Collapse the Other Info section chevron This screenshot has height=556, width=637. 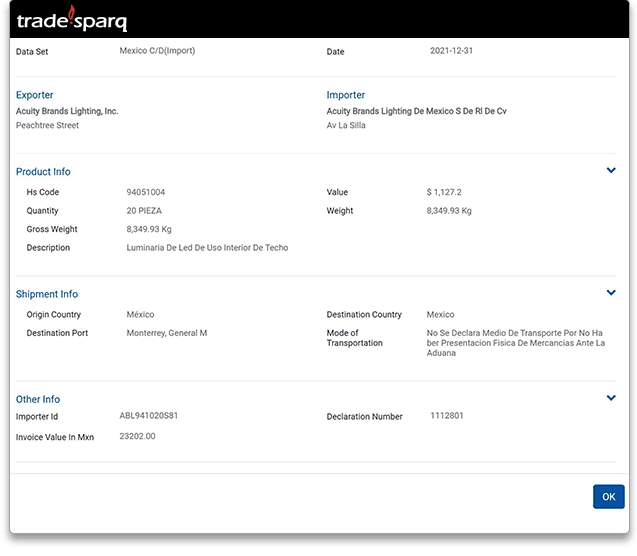point(611,398)
